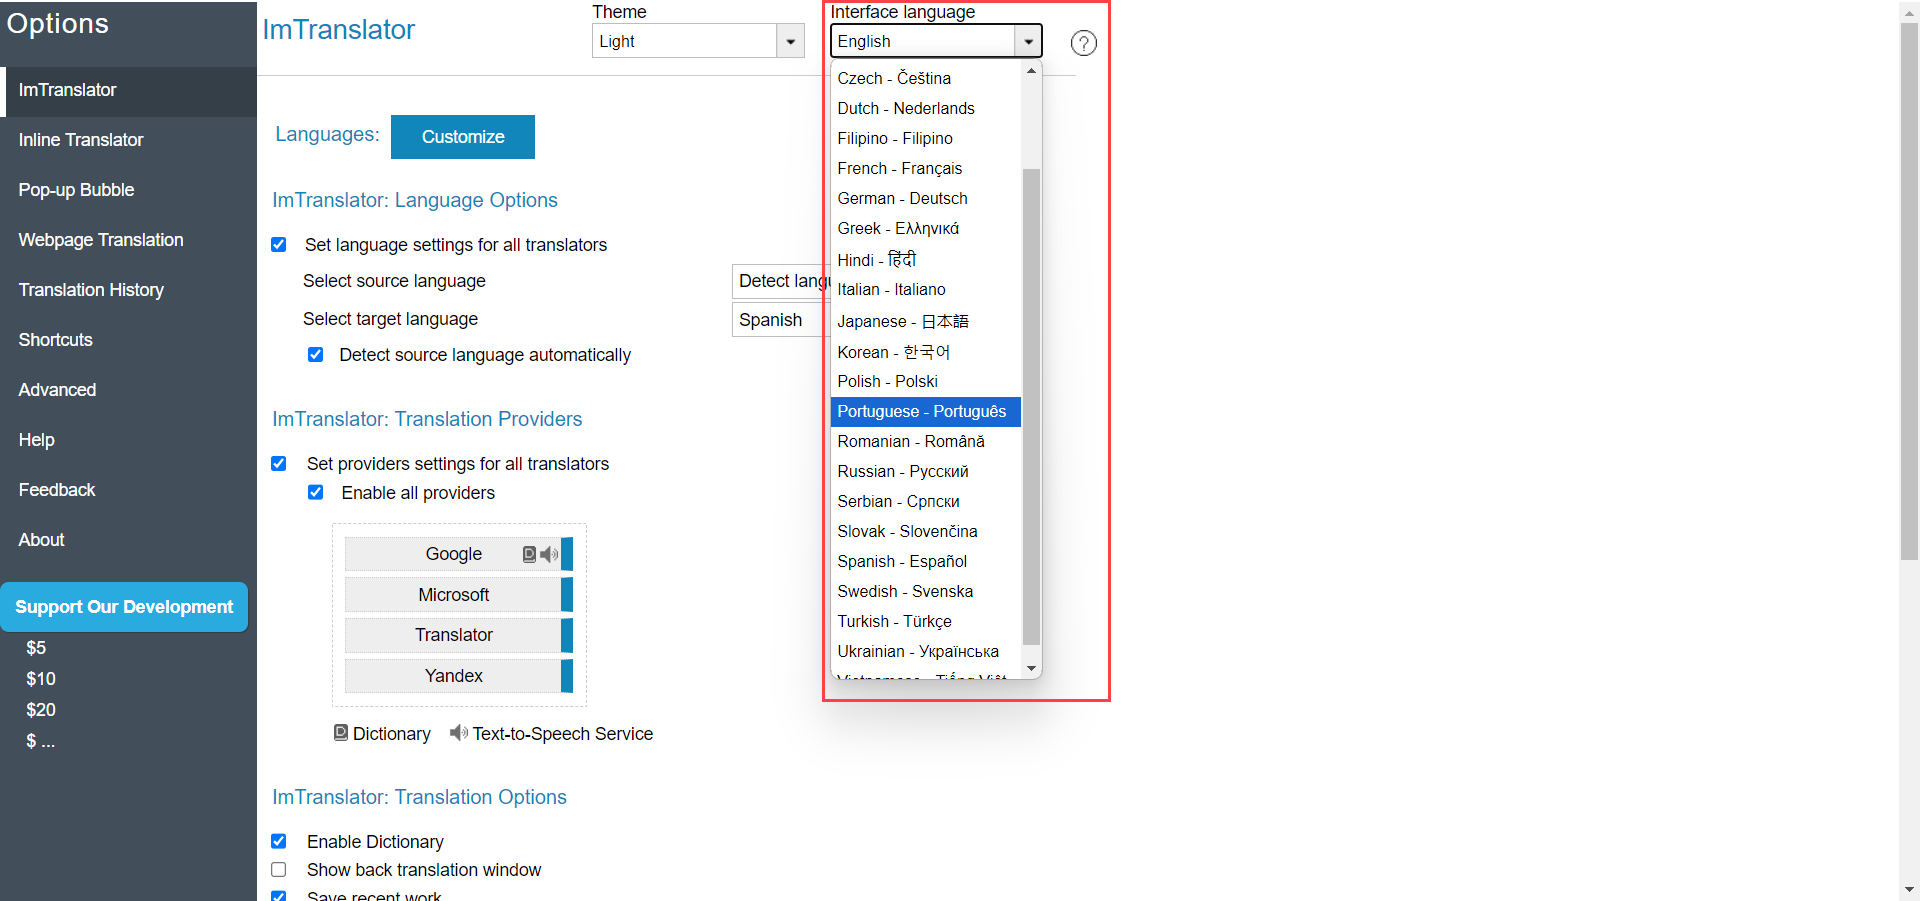This screenshot has width=1920, height=901.
Task: Switch to Webpage Translation settings
Action: (128, 240)
